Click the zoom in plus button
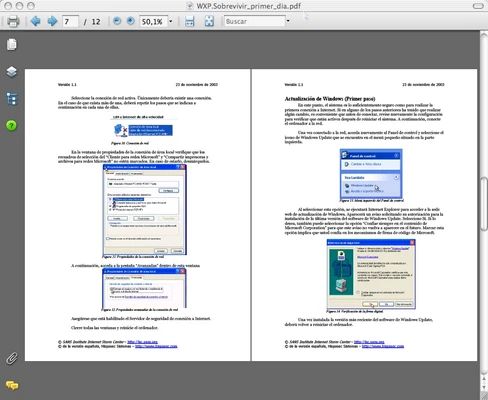Image resolution: width=488 pixels, height=400 pixels. pos(131,21)
